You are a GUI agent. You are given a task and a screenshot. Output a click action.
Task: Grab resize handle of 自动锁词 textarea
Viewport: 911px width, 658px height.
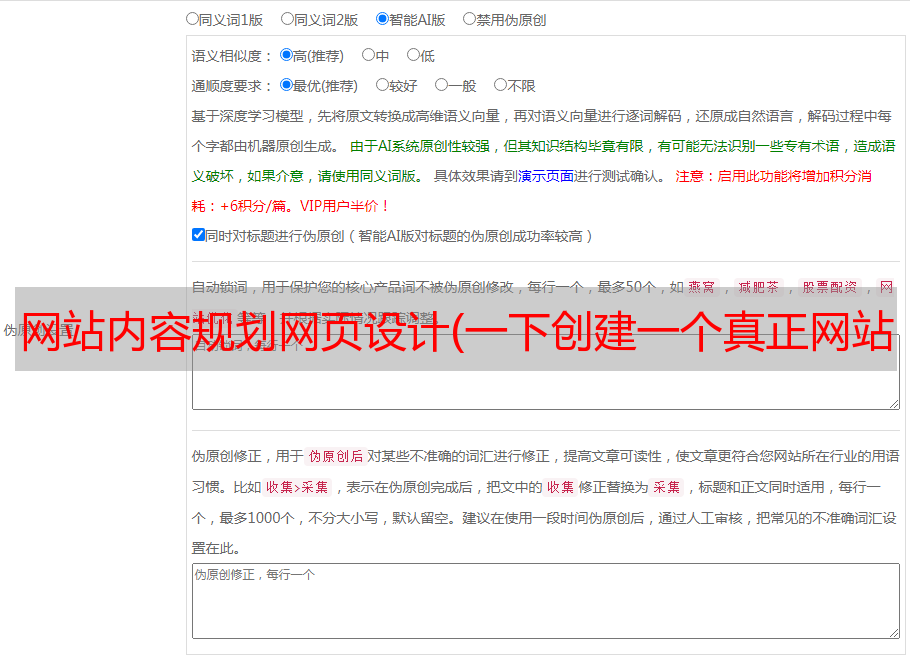894,404
